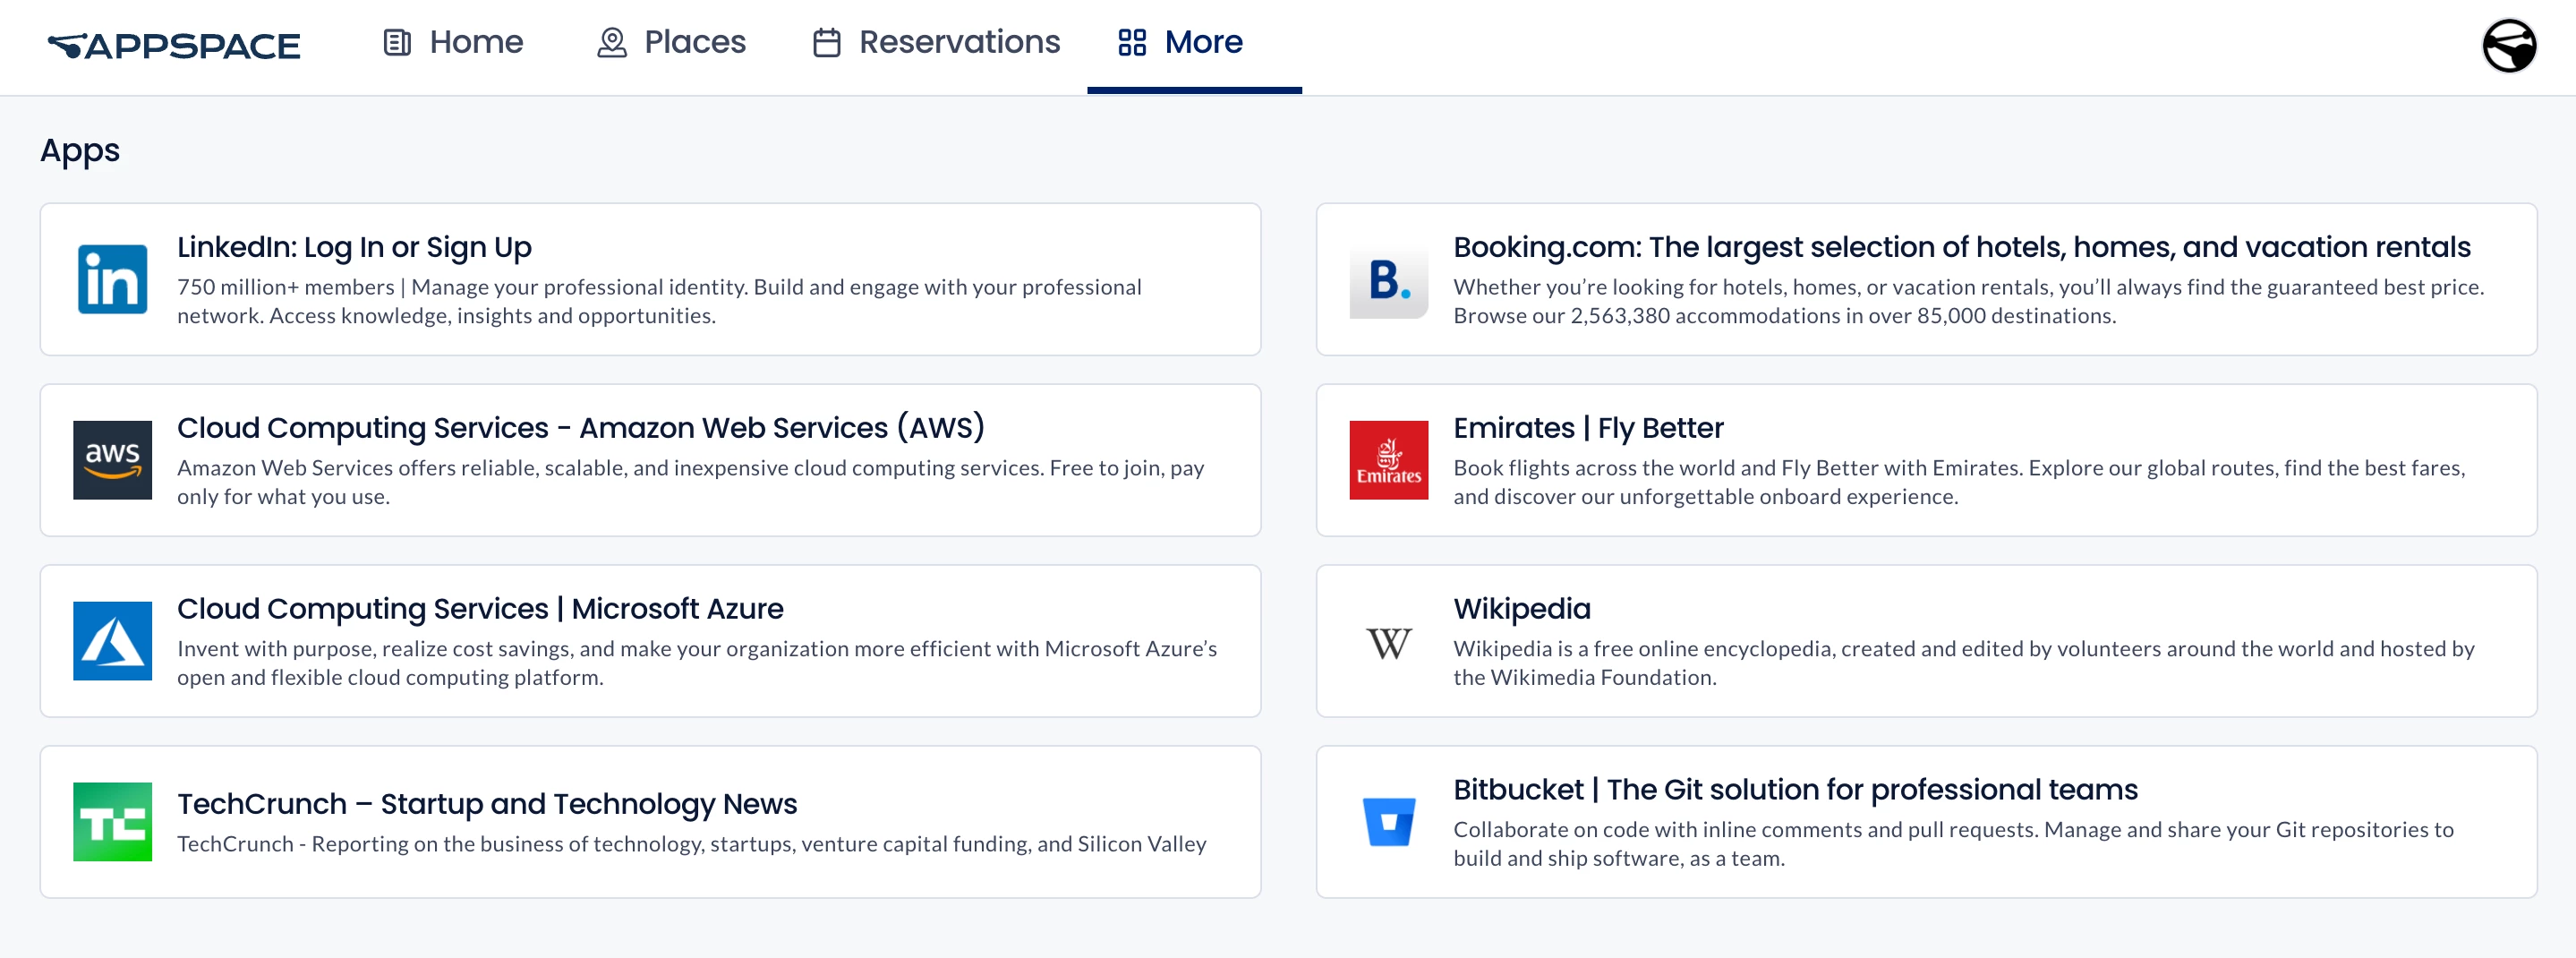Click 'Whether you're looking for hotels' description
Screen dimensions: 2576x958
pos(1968,301)
